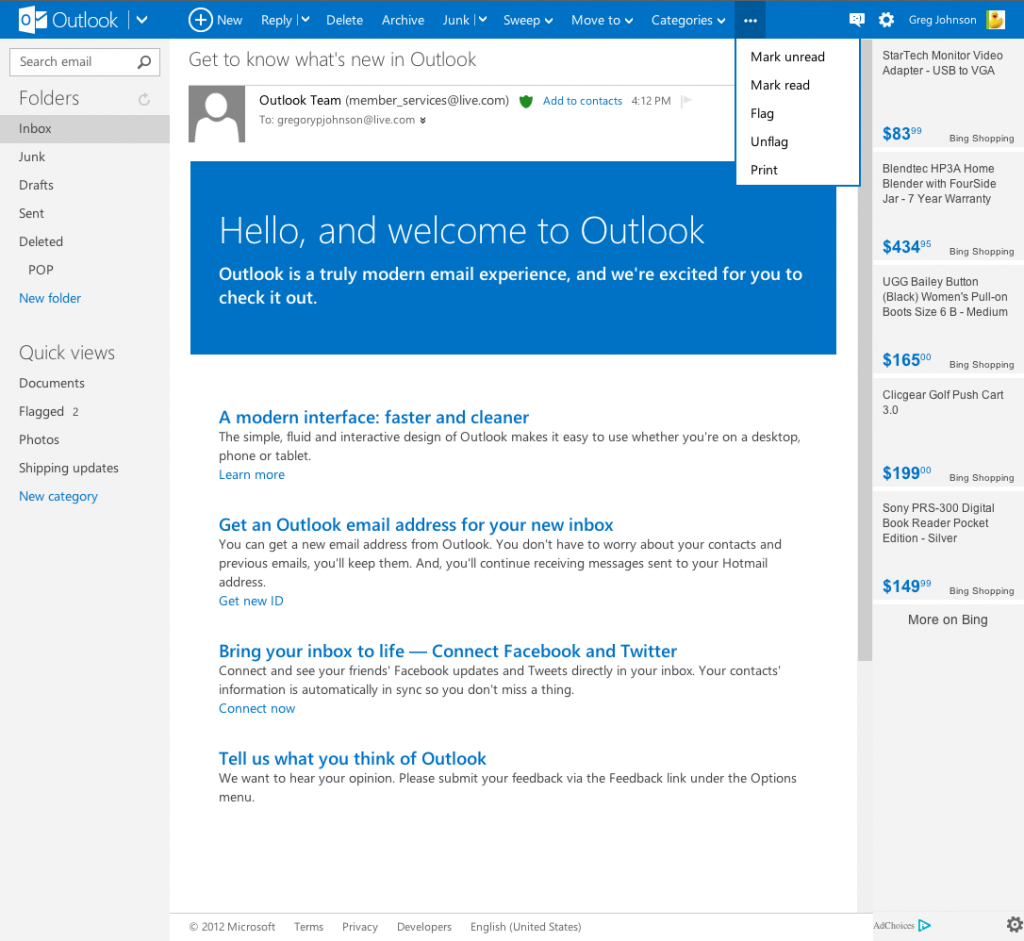Open the Settings gear in top bar
The image size is (1024, 941).
[x=886, y=19]
